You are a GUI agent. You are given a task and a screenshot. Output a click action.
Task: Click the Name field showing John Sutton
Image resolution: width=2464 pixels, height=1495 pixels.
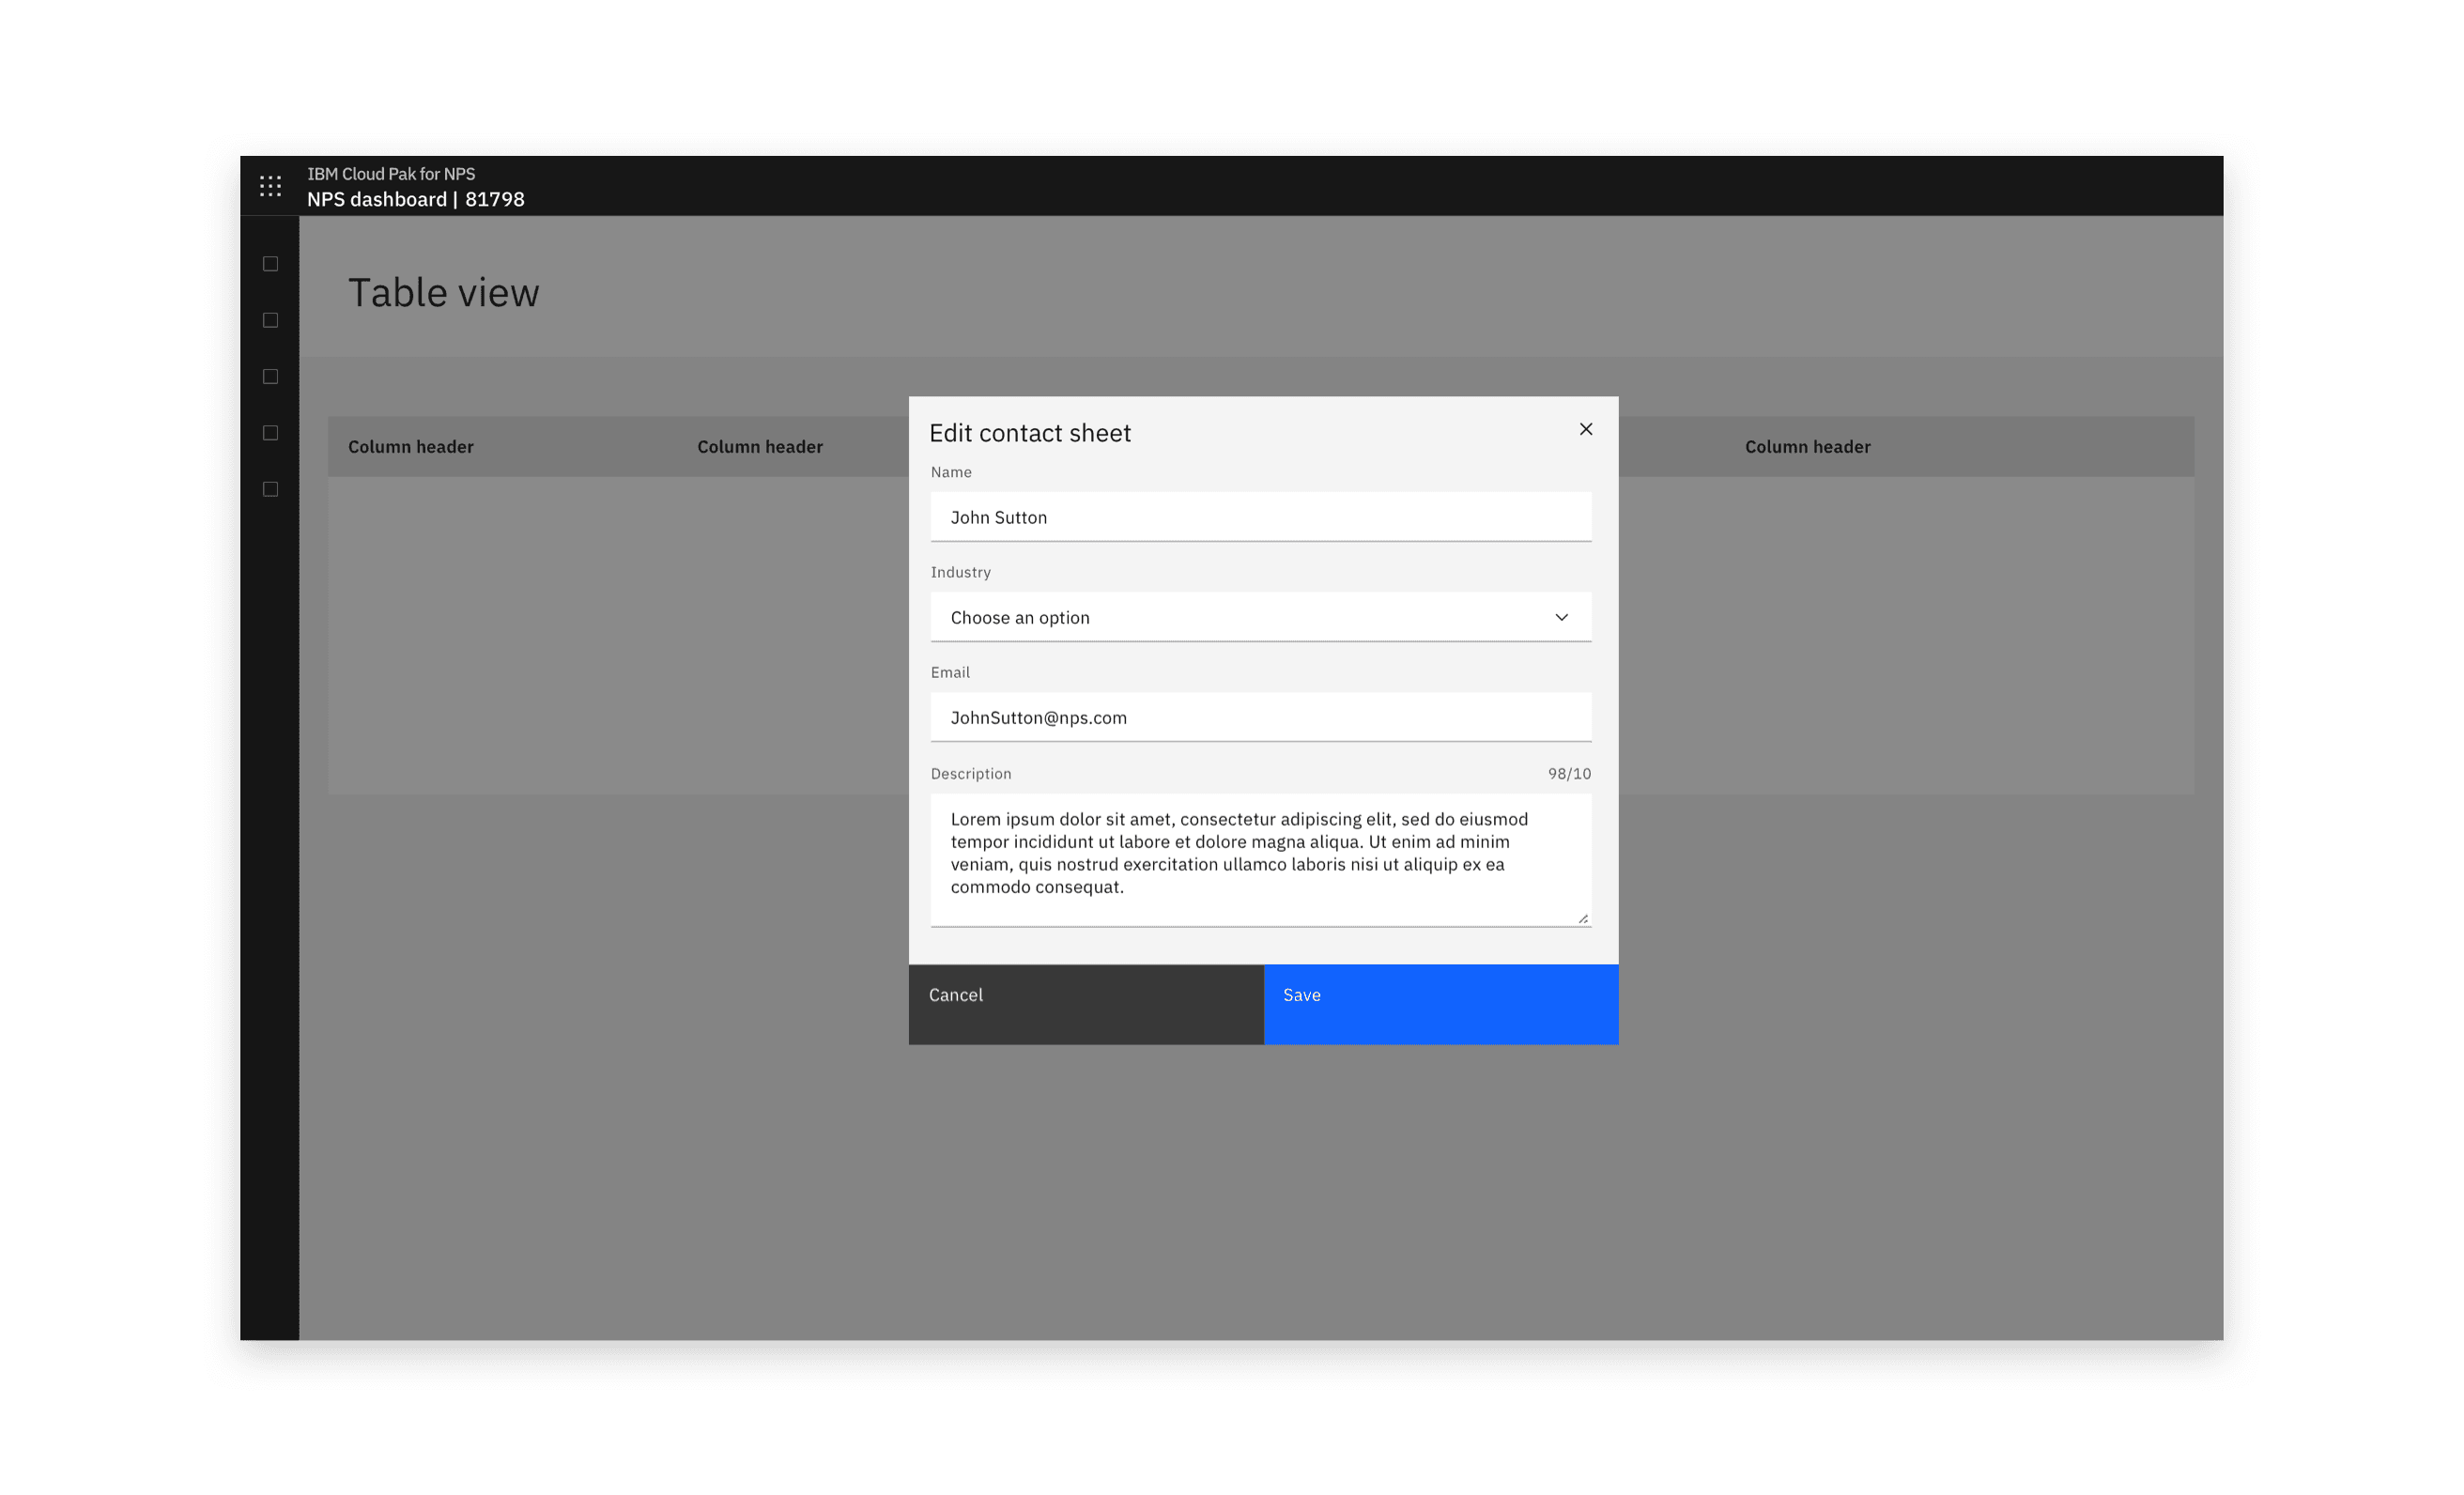point(1260,517)
